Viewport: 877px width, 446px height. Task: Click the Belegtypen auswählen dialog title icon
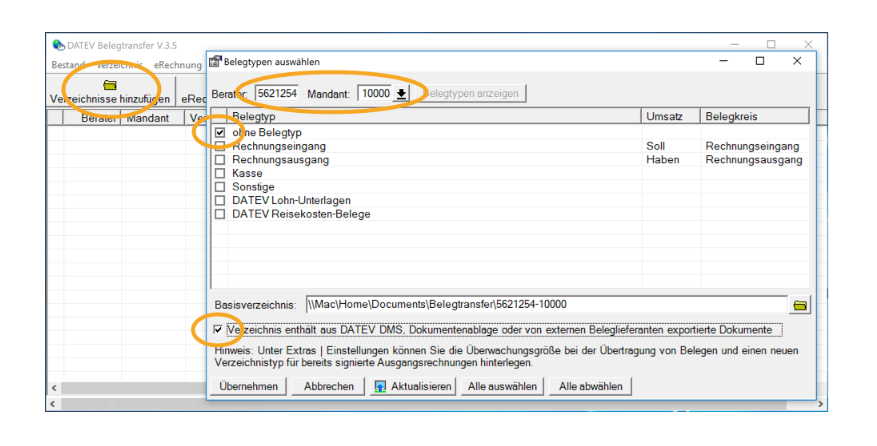click(215, 61)
